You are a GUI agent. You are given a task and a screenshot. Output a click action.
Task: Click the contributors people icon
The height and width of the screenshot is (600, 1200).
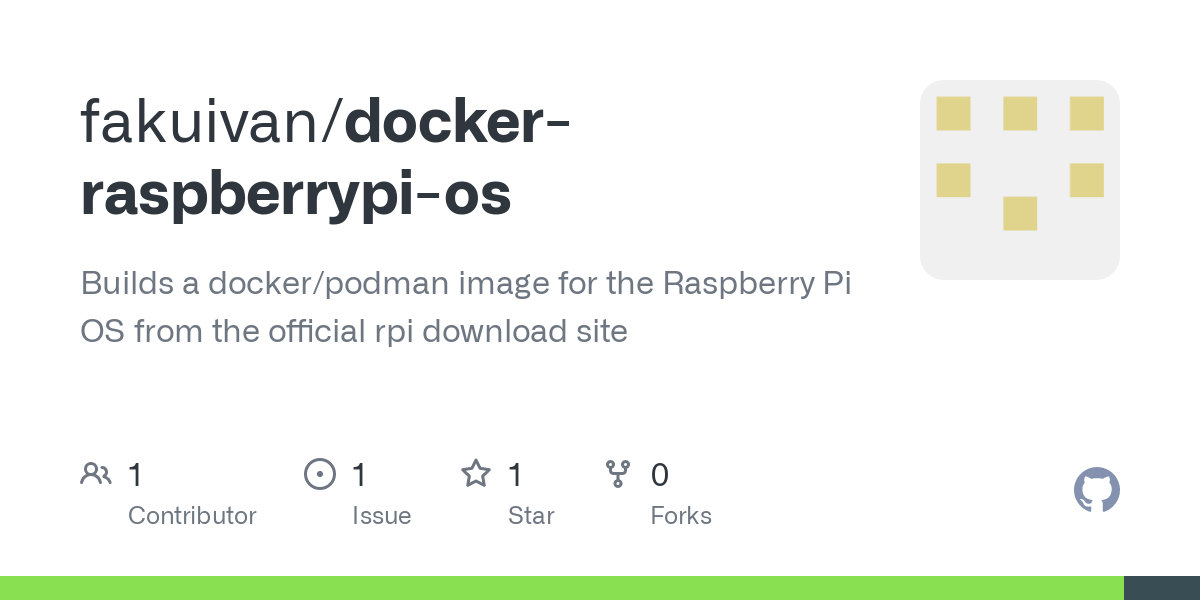(96, 474)
